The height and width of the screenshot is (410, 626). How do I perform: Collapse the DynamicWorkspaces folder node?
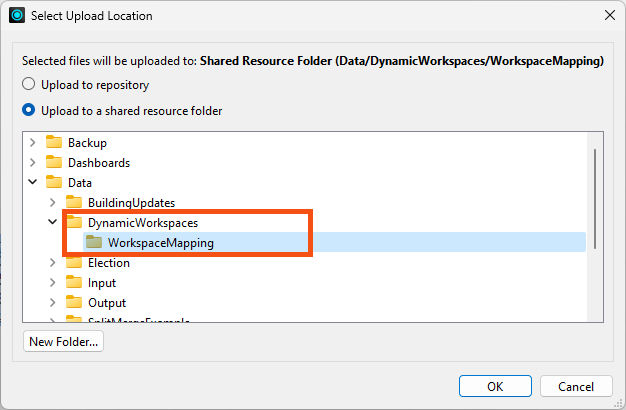click(x=53, y=223)
